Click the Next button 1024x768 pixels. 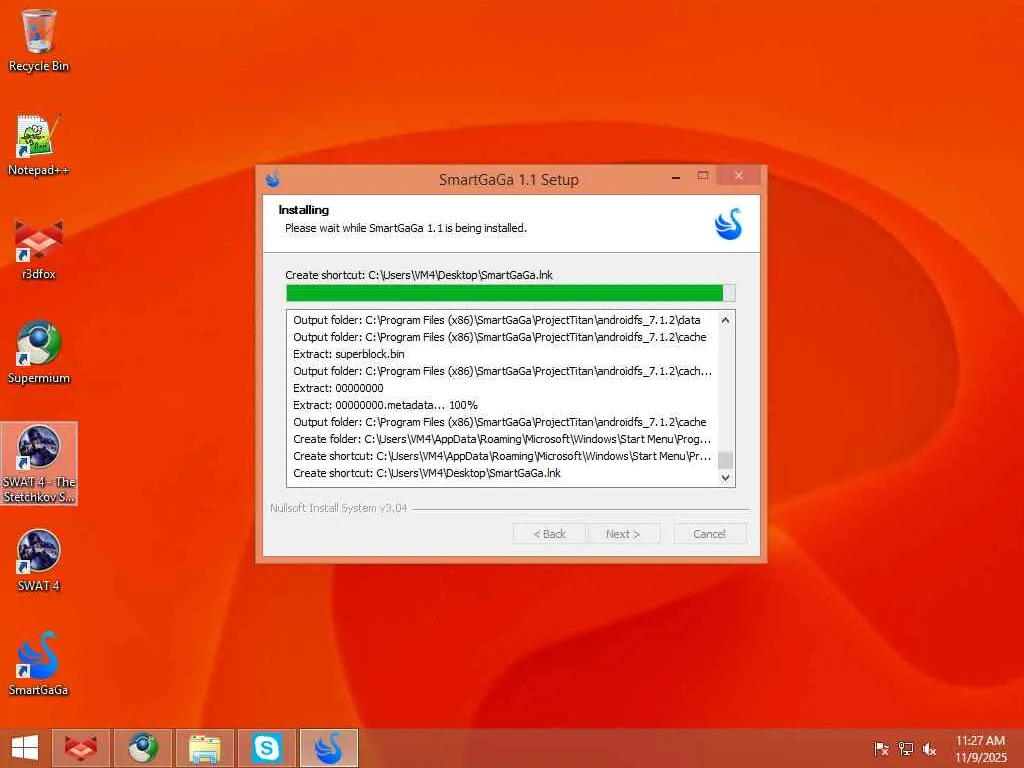(623, 534)
